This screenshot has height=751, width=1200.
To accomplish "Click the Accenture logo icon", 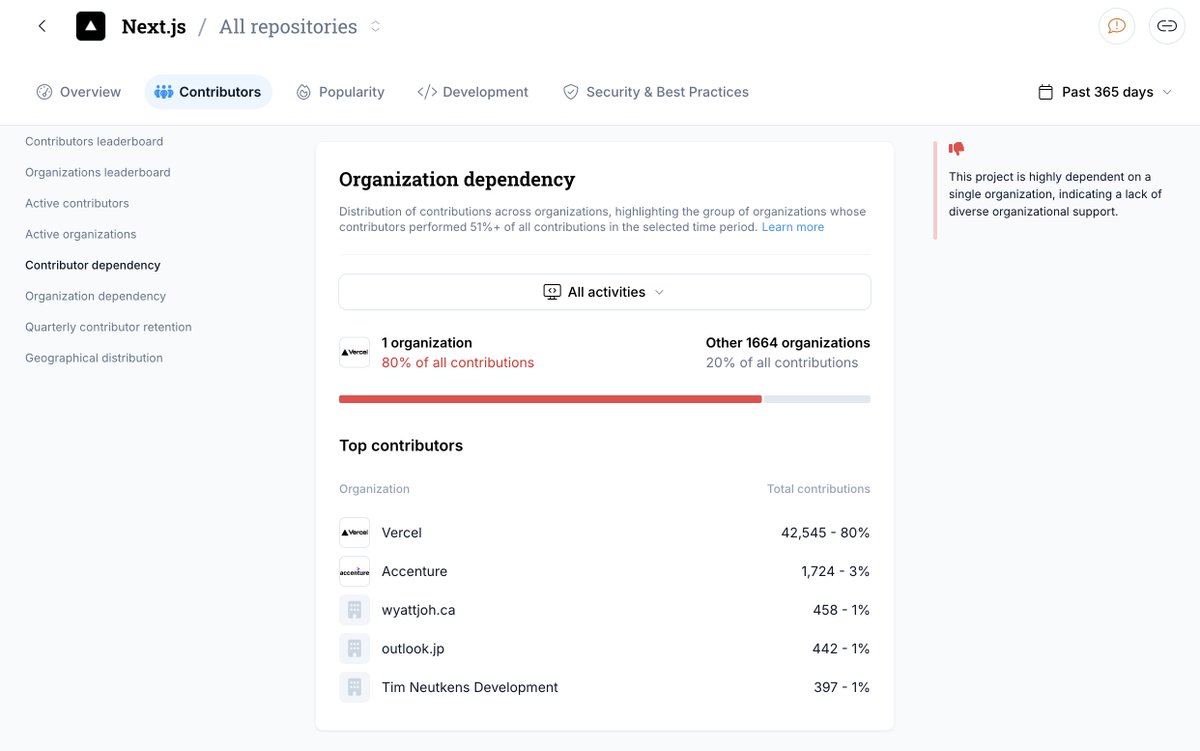I will coord(354,571).
